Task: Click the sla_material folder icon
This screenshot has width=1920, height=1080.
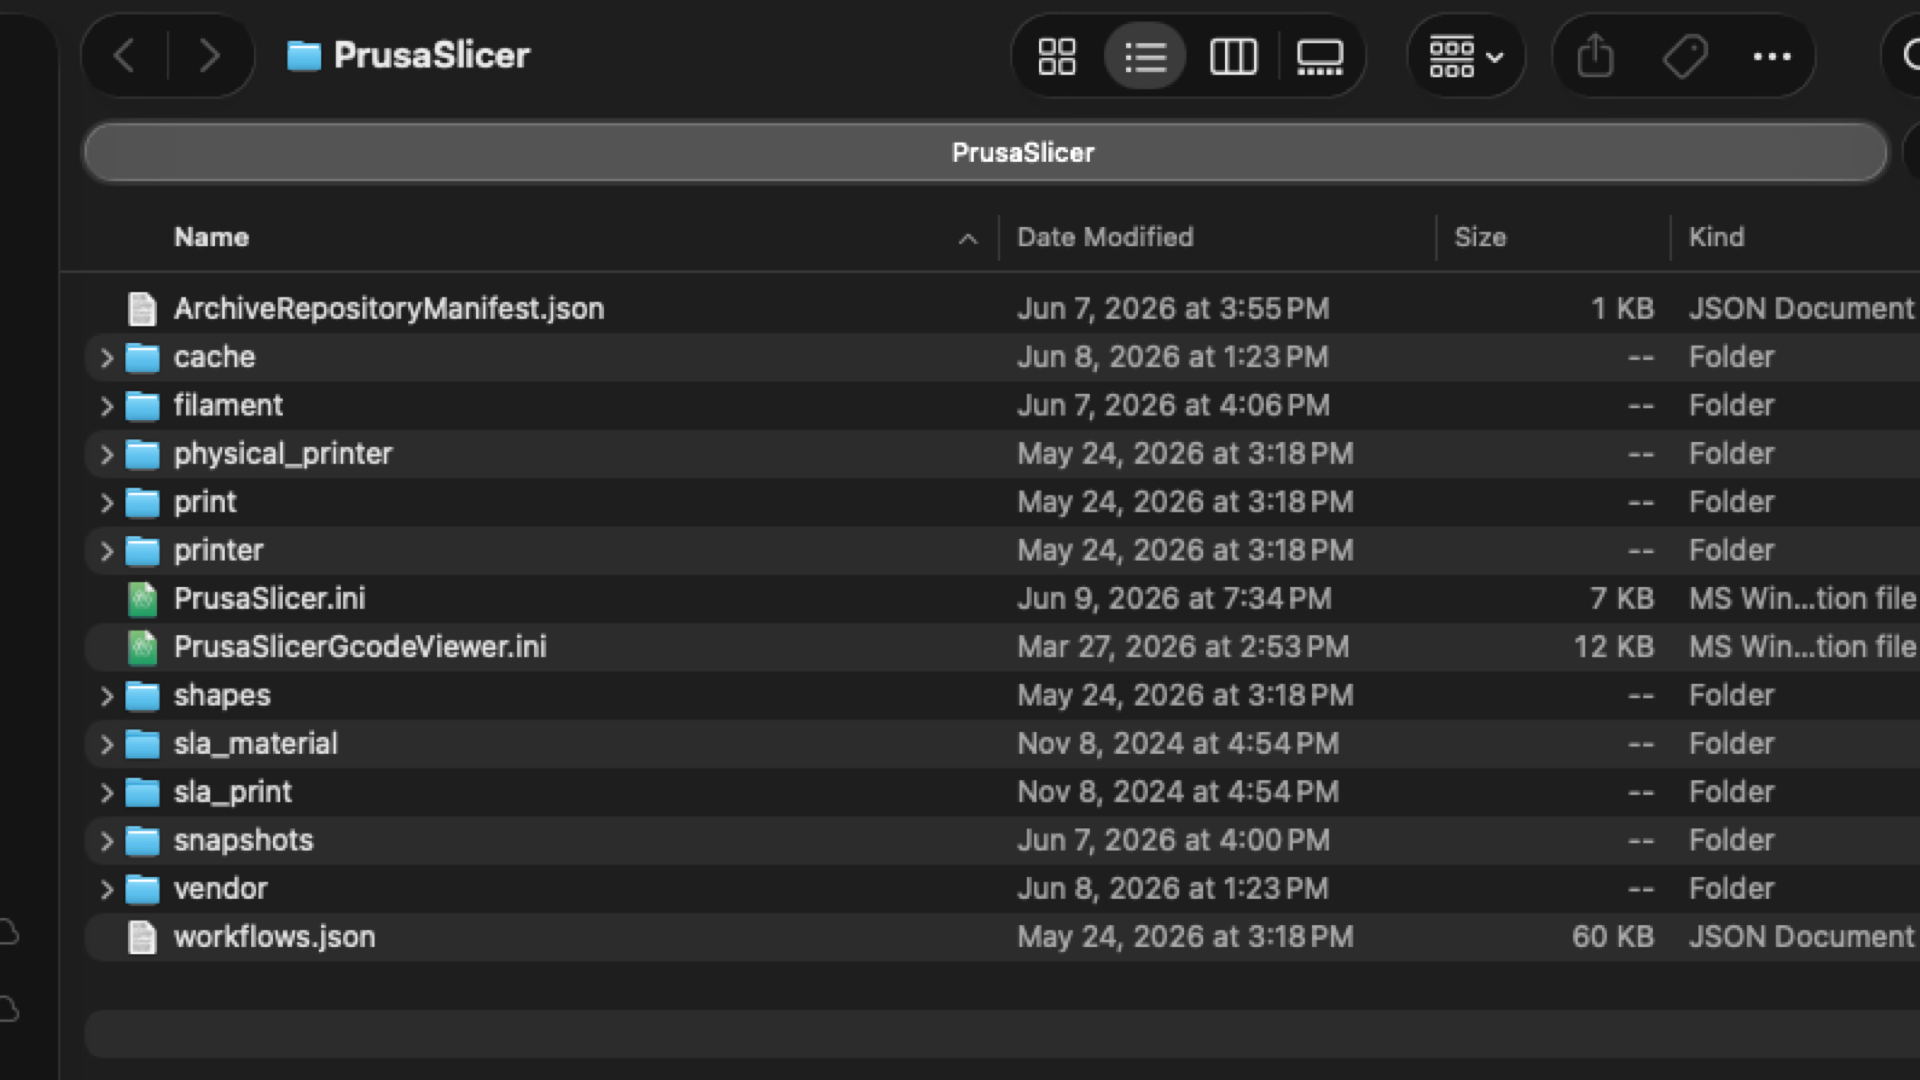Action: (x=142, y=744)
